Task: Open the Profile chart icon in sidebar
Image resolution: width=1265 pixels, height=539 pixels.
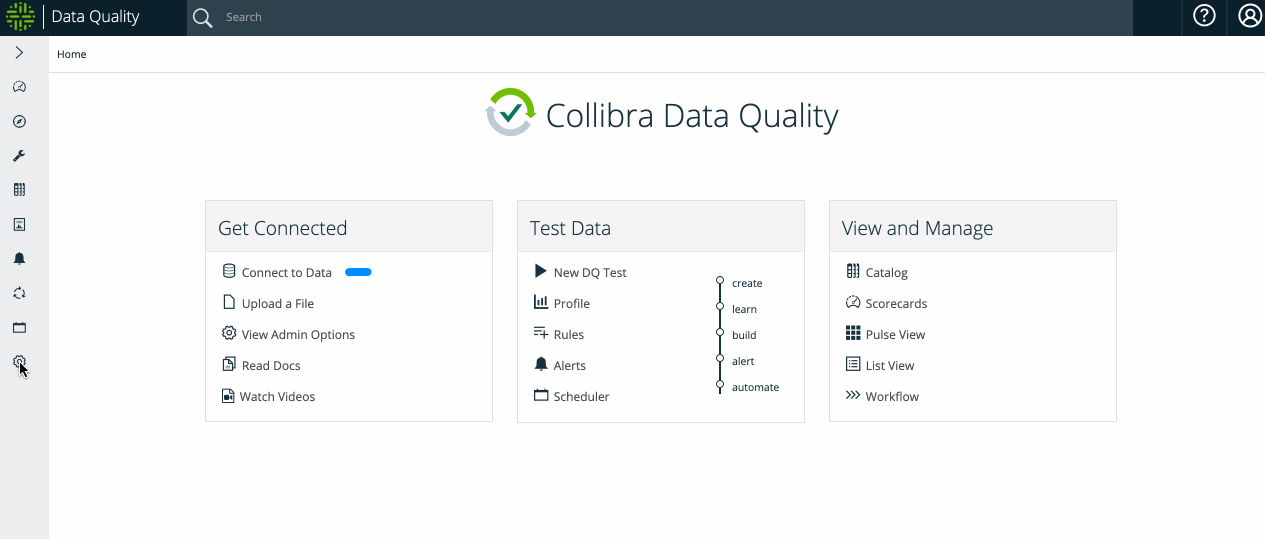Action: pos(19,225)
